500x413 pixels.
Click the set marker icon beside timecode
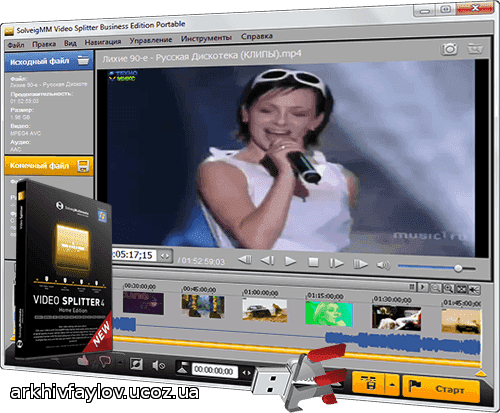click(x=182, y=367)
